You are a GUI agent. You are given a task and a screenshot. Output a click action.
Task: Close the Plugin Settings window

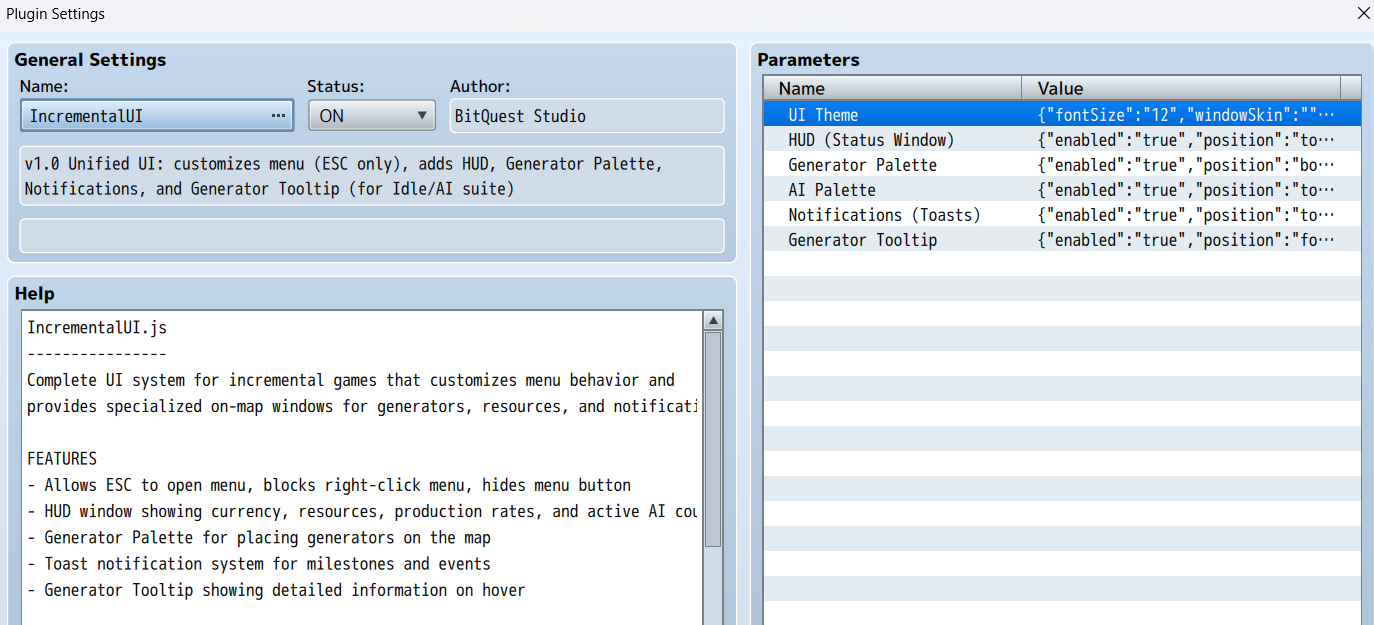1363,13
